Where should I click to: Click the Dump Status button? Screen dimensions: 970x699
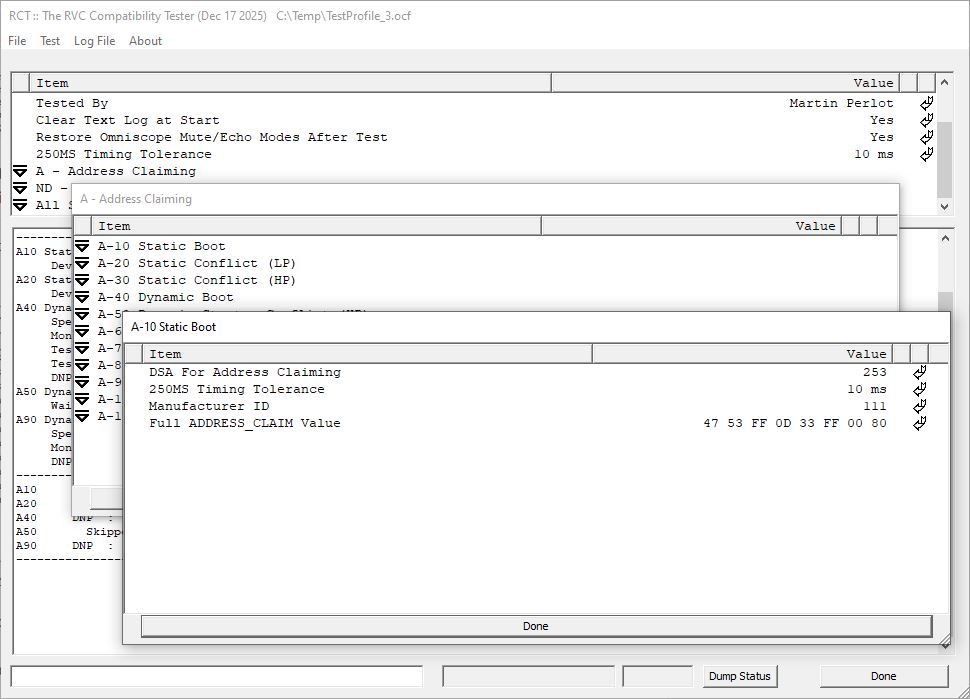coord(739,676)
